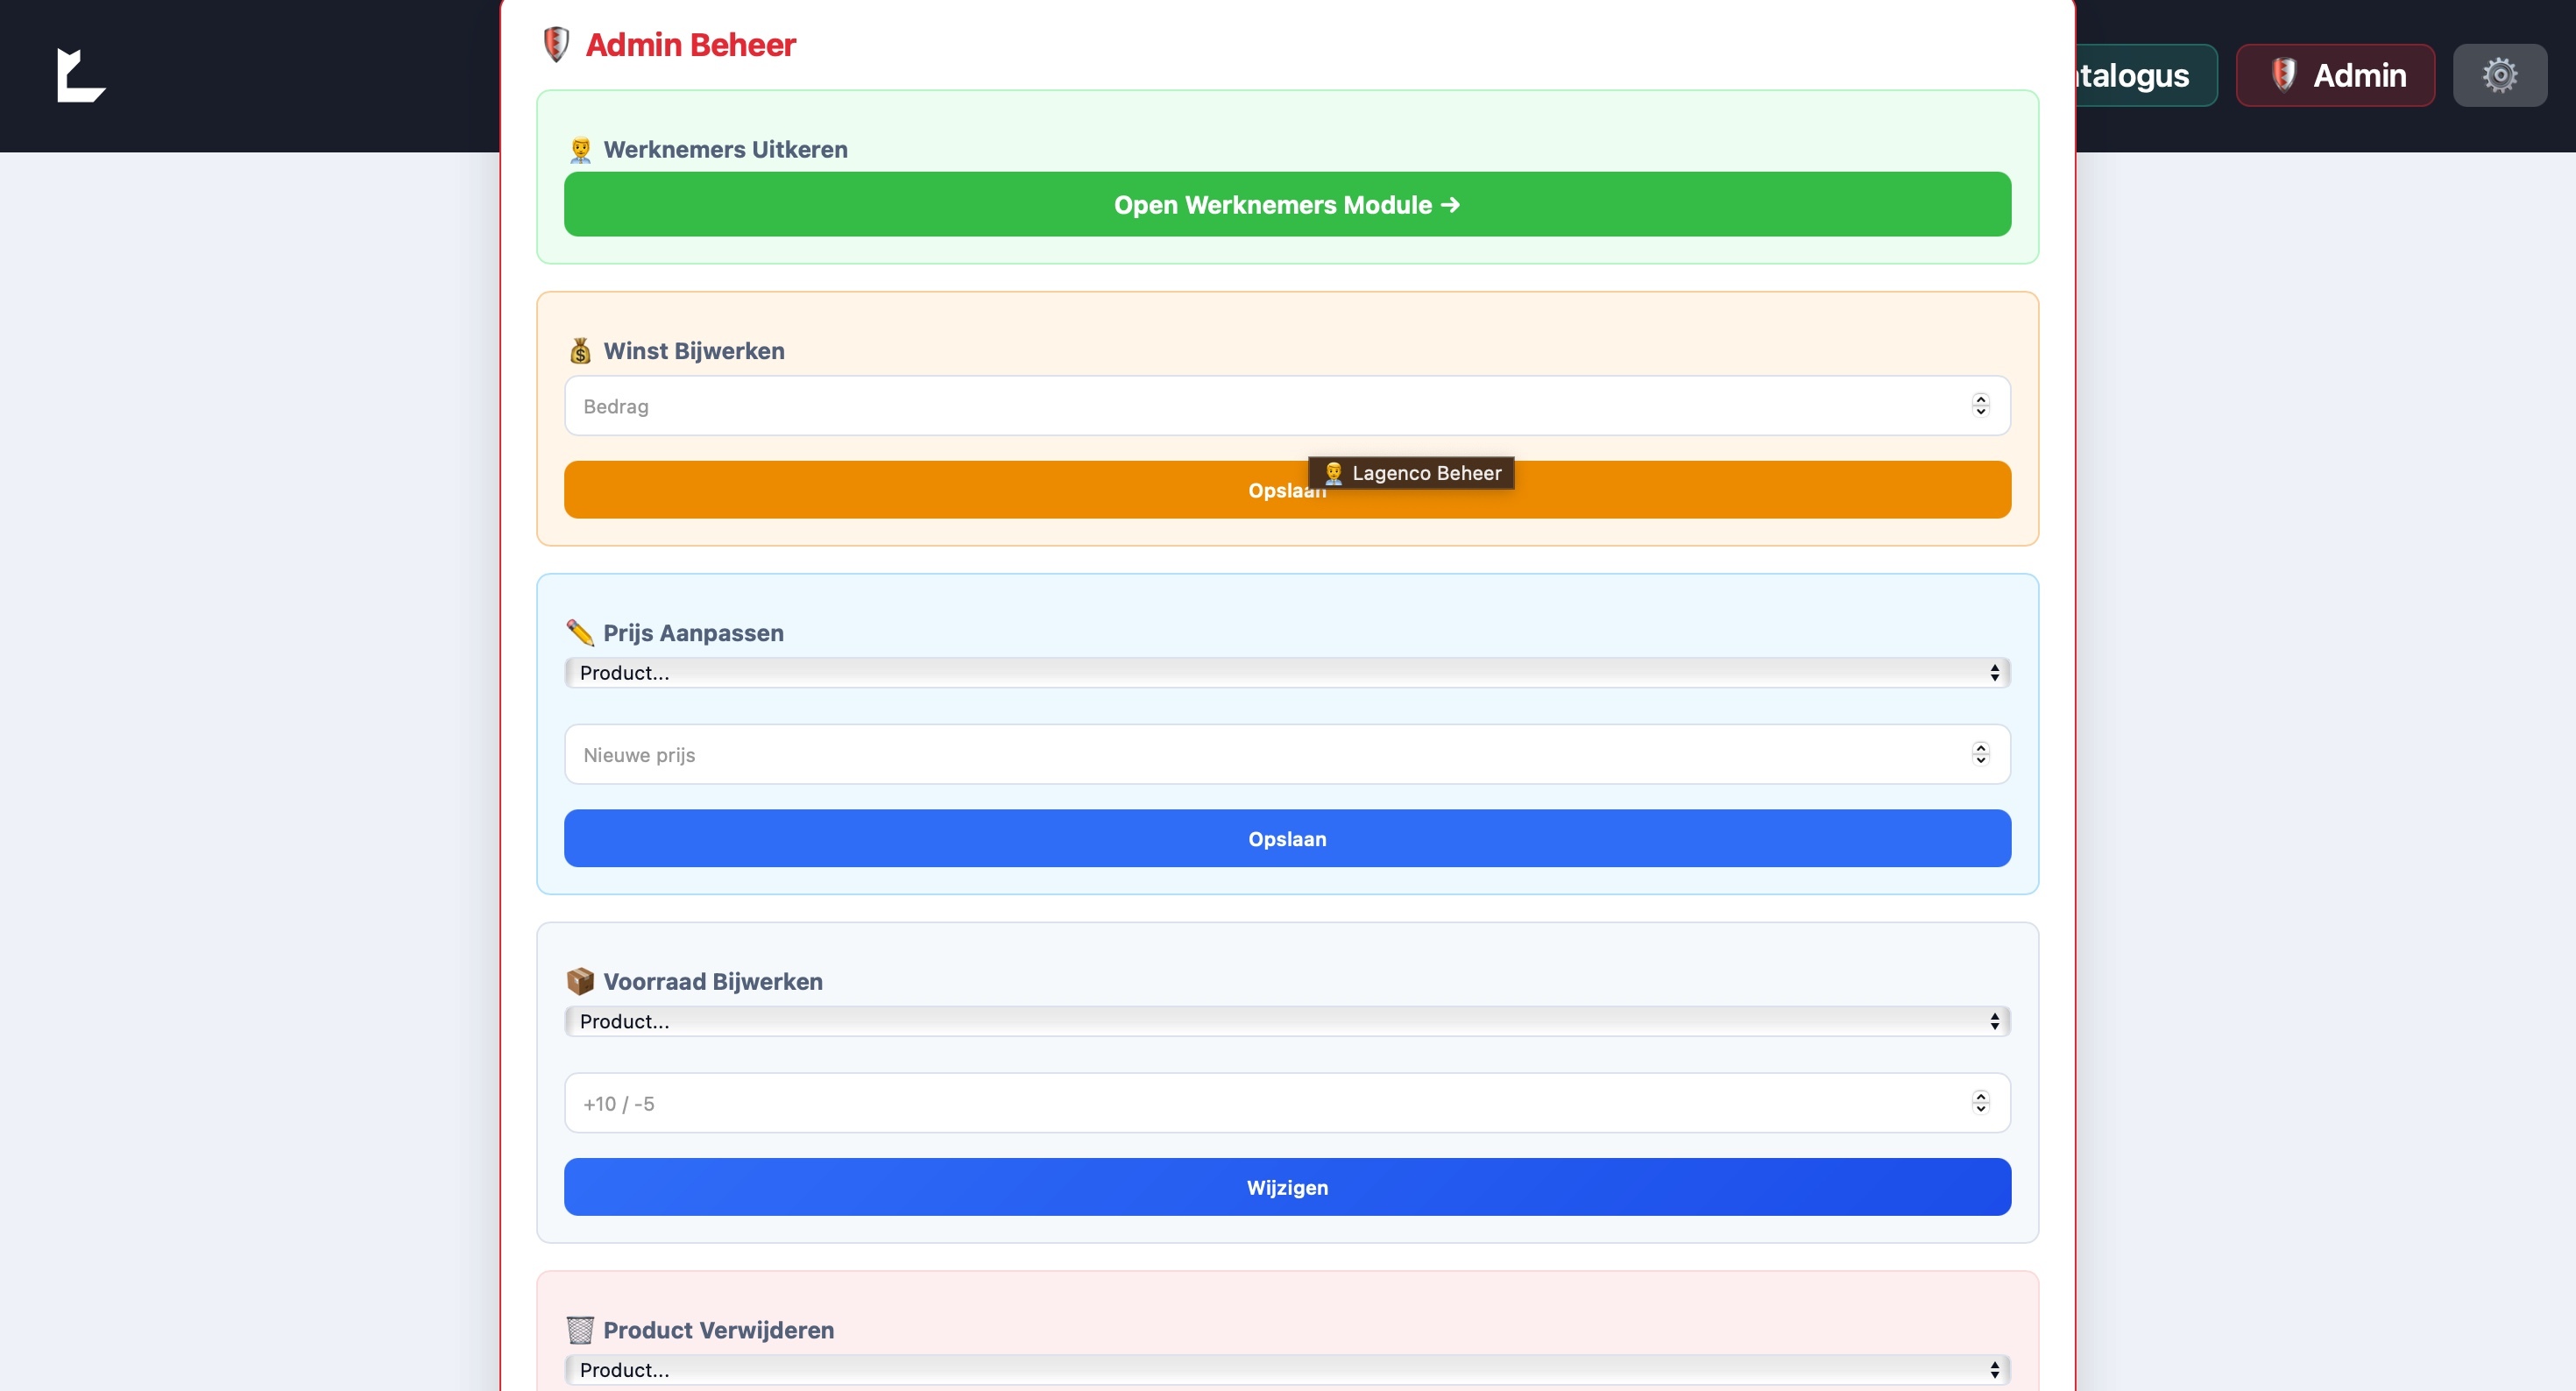Open Product dropdown under Product Verwijderen

coord(1287,1370)
